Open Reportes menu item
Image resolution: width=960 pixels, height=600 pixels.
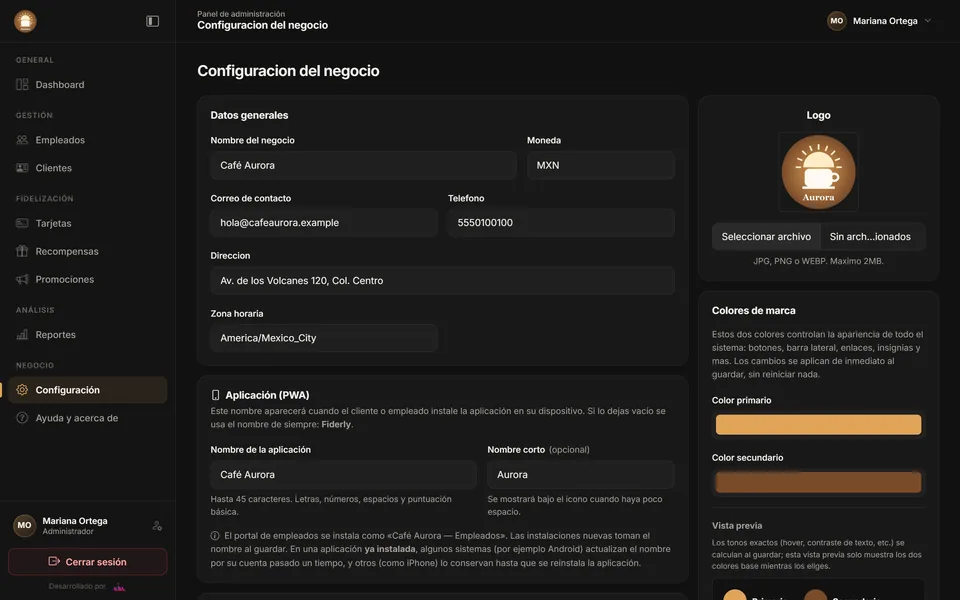pos(88,335)
